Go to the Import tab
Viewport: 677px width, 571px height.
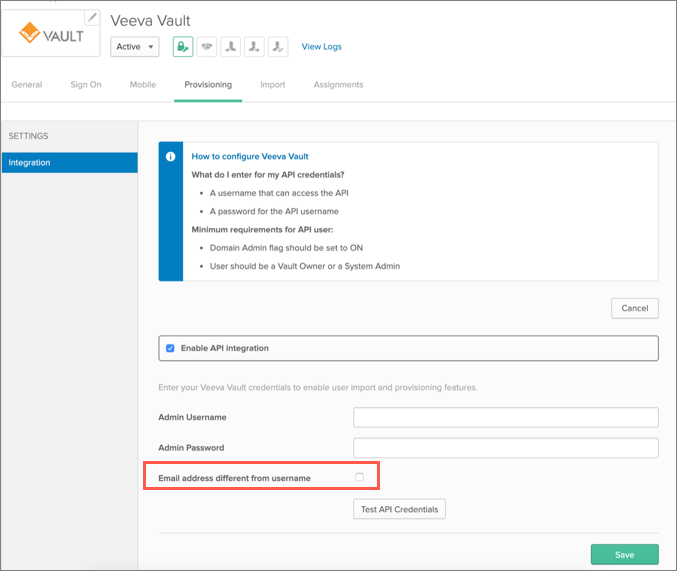point(273,85)
